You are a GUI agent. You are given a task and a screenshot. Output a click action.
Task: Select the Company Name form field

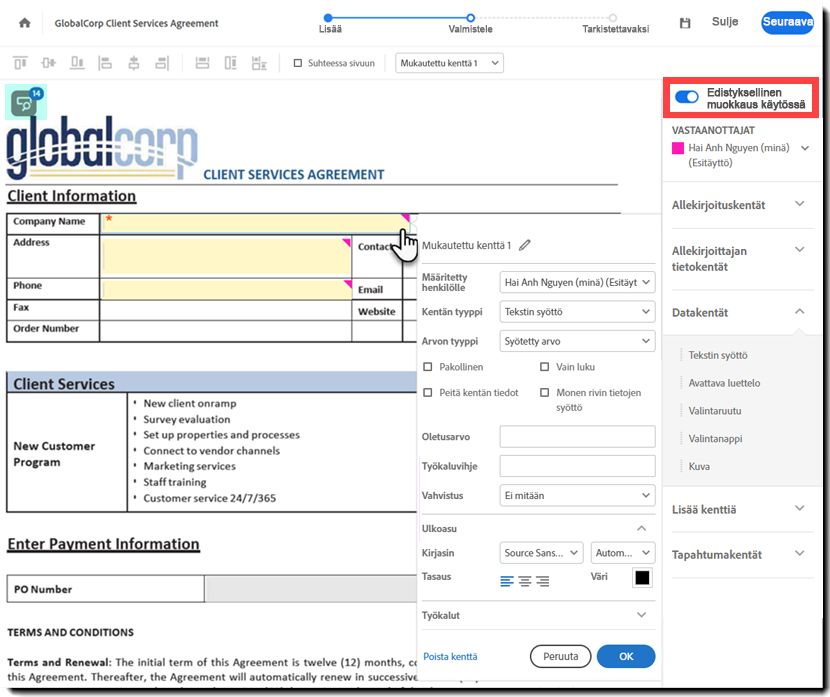pyautogui.click(x=256, y=224)
